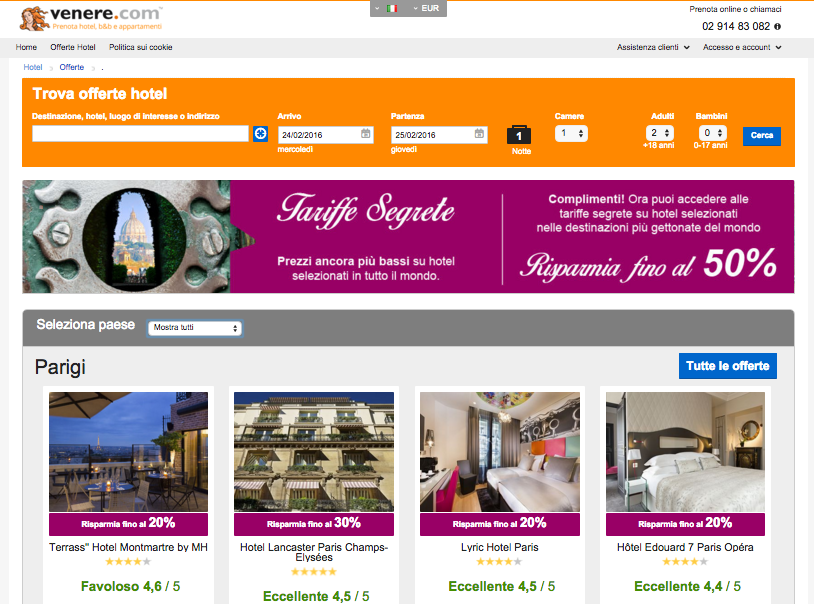814x604 pixels.
Task: Click the current location target icon
Action: pos(261,133)
